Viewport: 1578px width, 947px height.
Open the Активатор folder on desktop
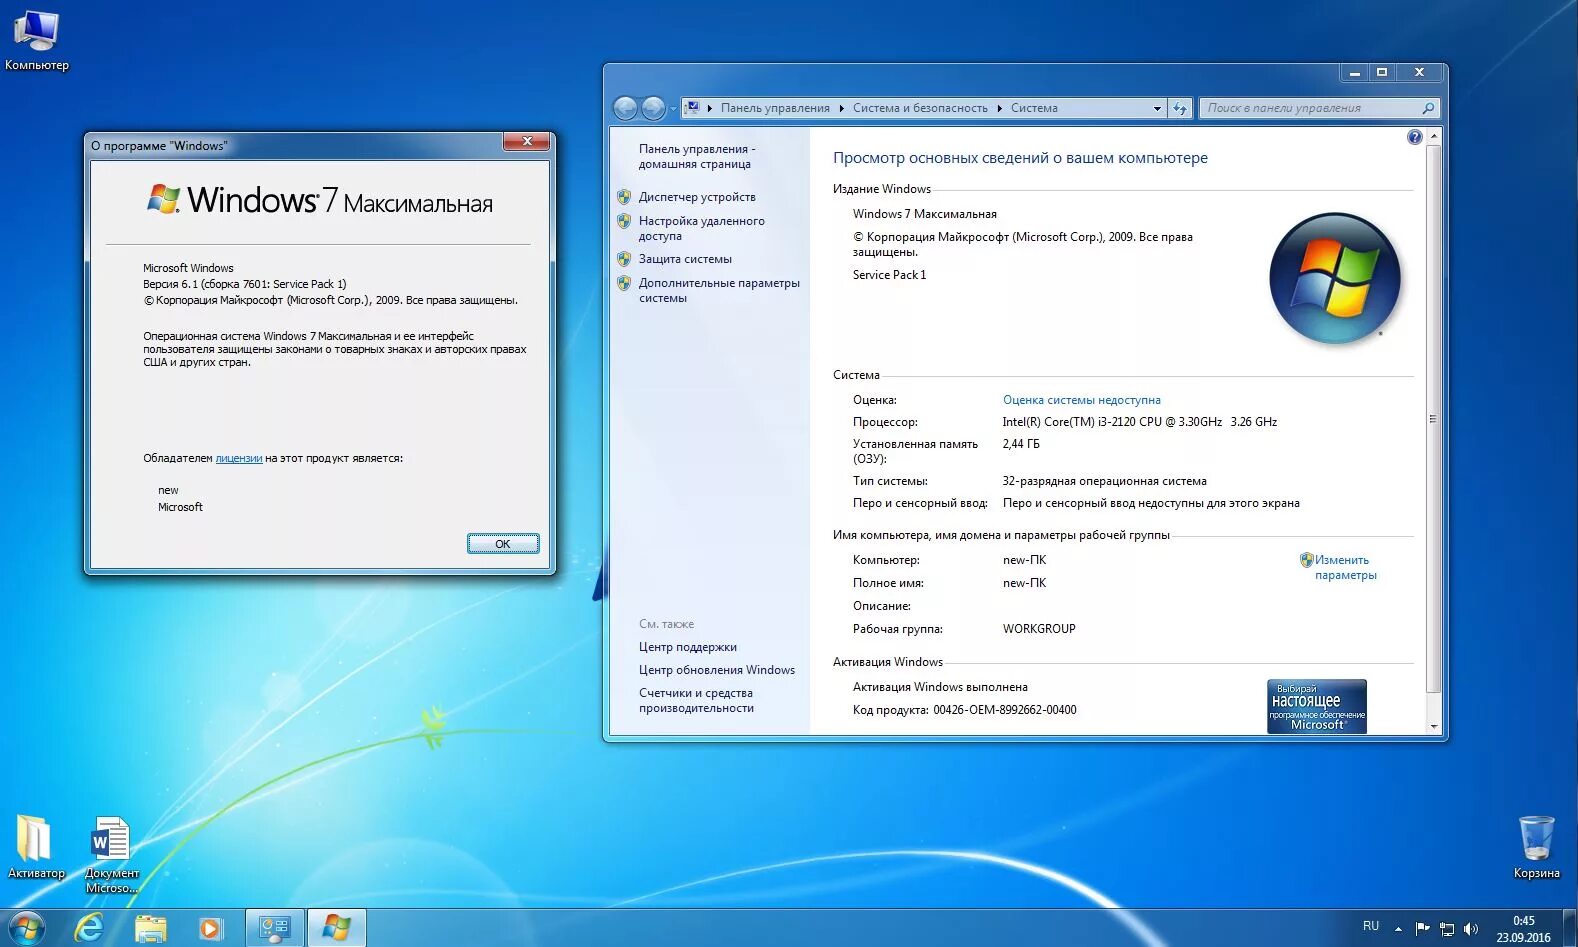click(x=36, y=846)
